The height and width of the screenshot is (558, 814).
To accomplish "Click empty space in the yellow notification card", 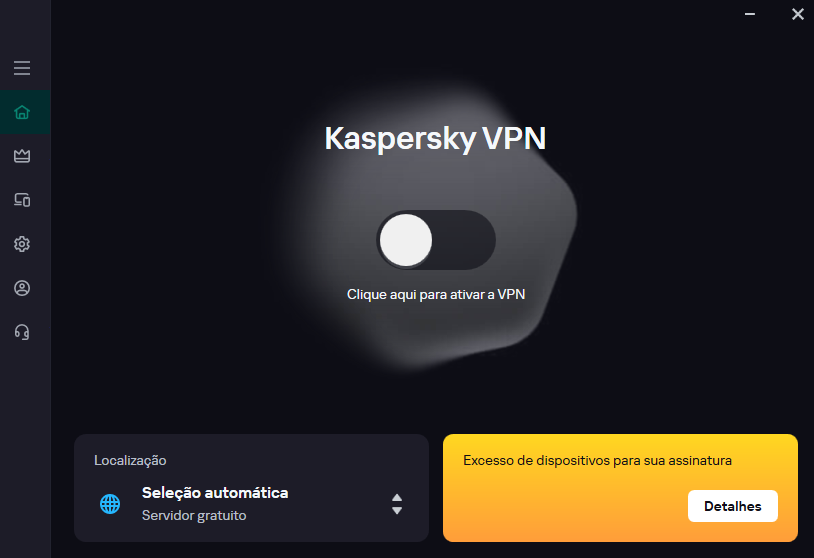I will click(560, 510).
